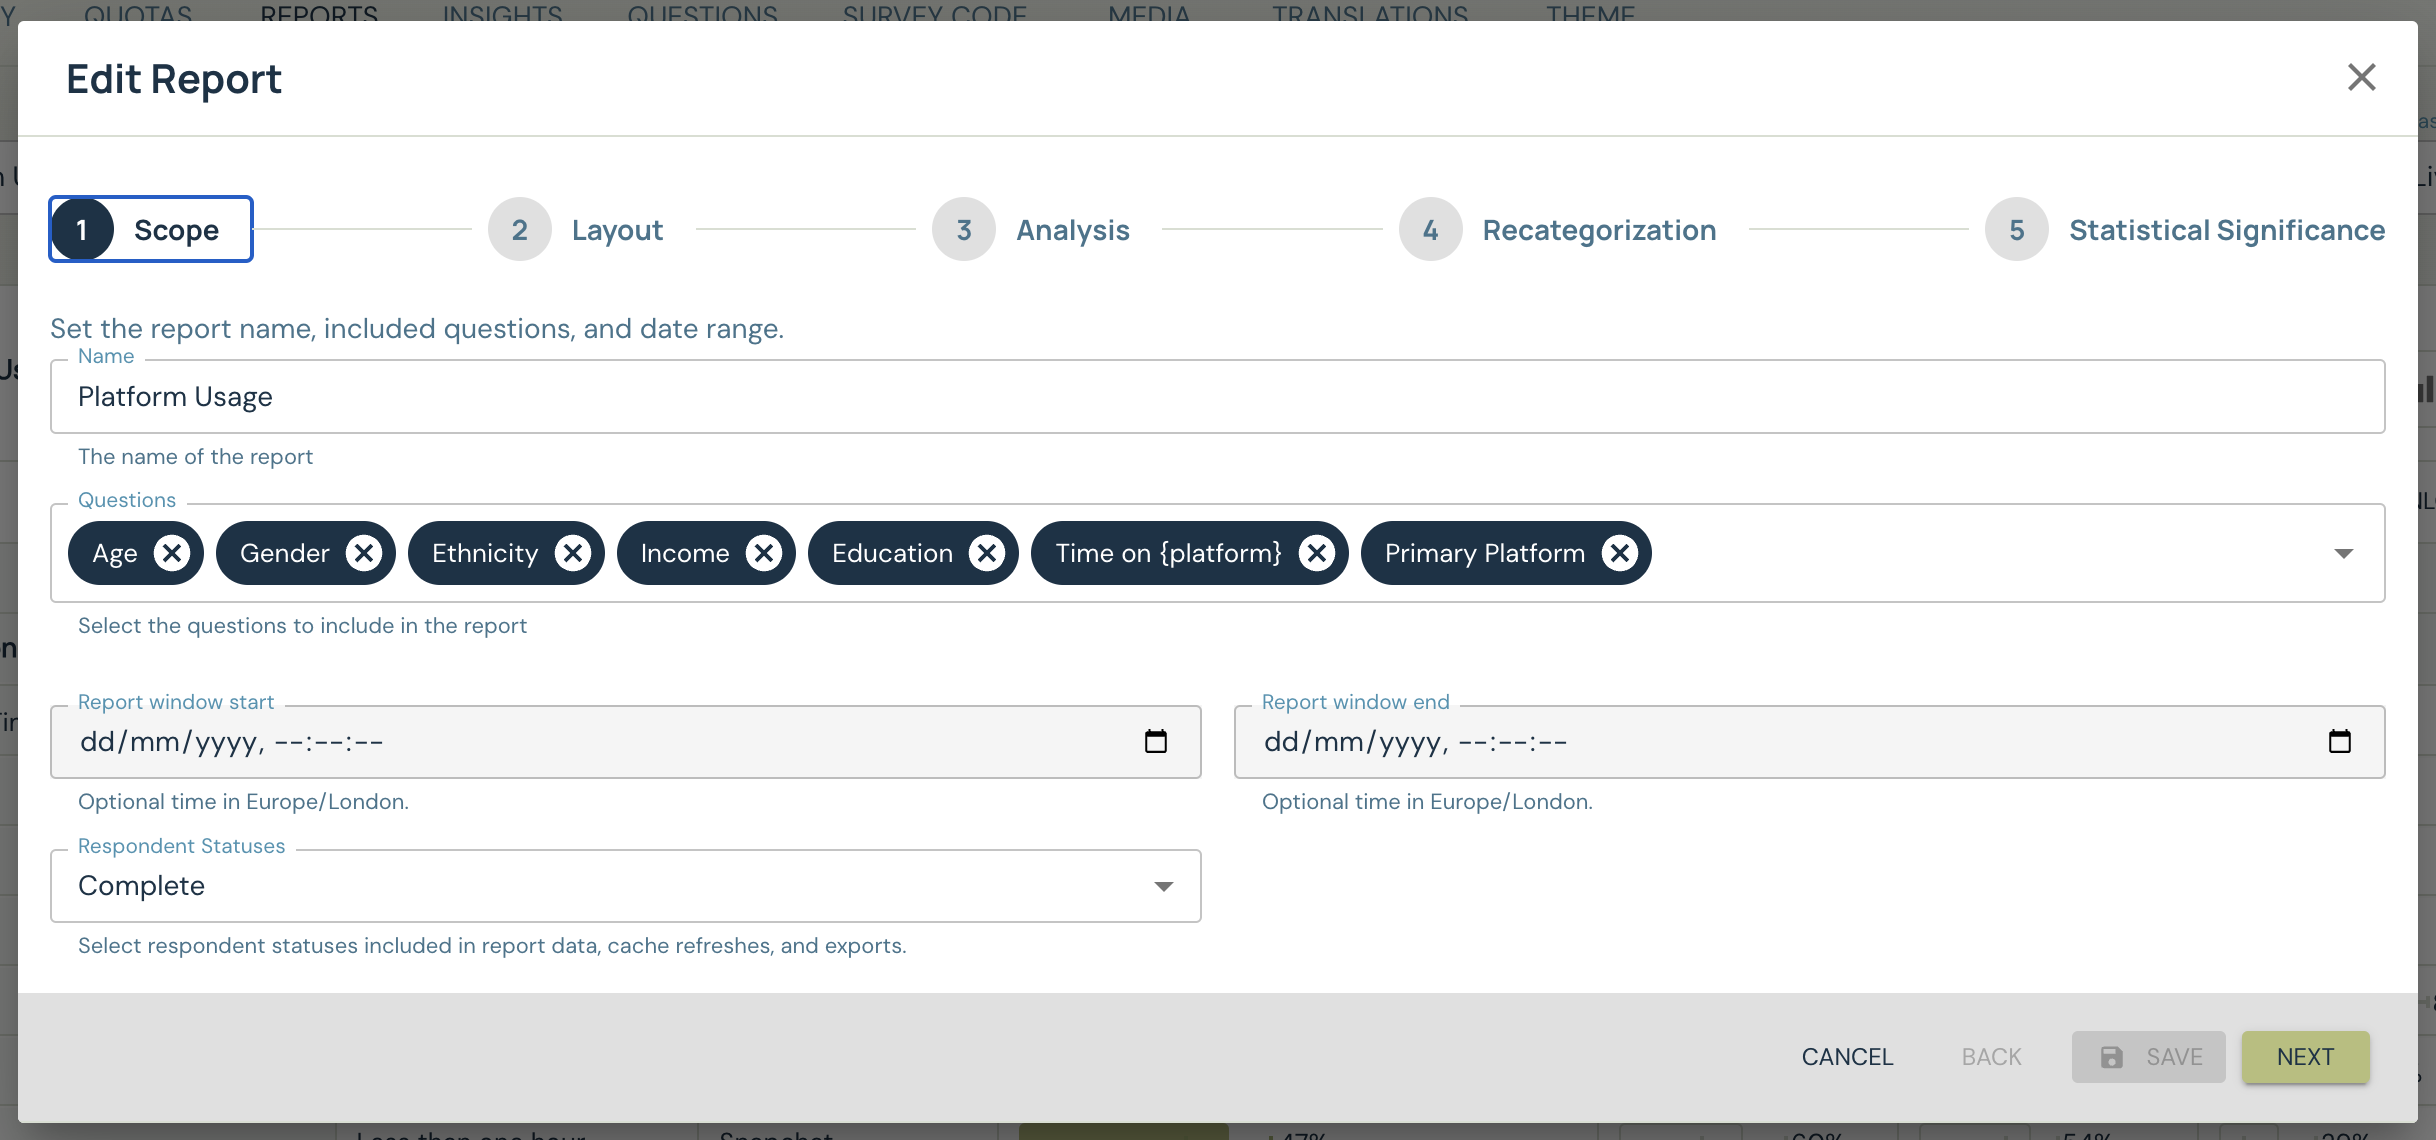The width and height of the screenshot is (2436, 1140).
Task: Select the Time on {platform} chip label
Action: (1168, 553)
